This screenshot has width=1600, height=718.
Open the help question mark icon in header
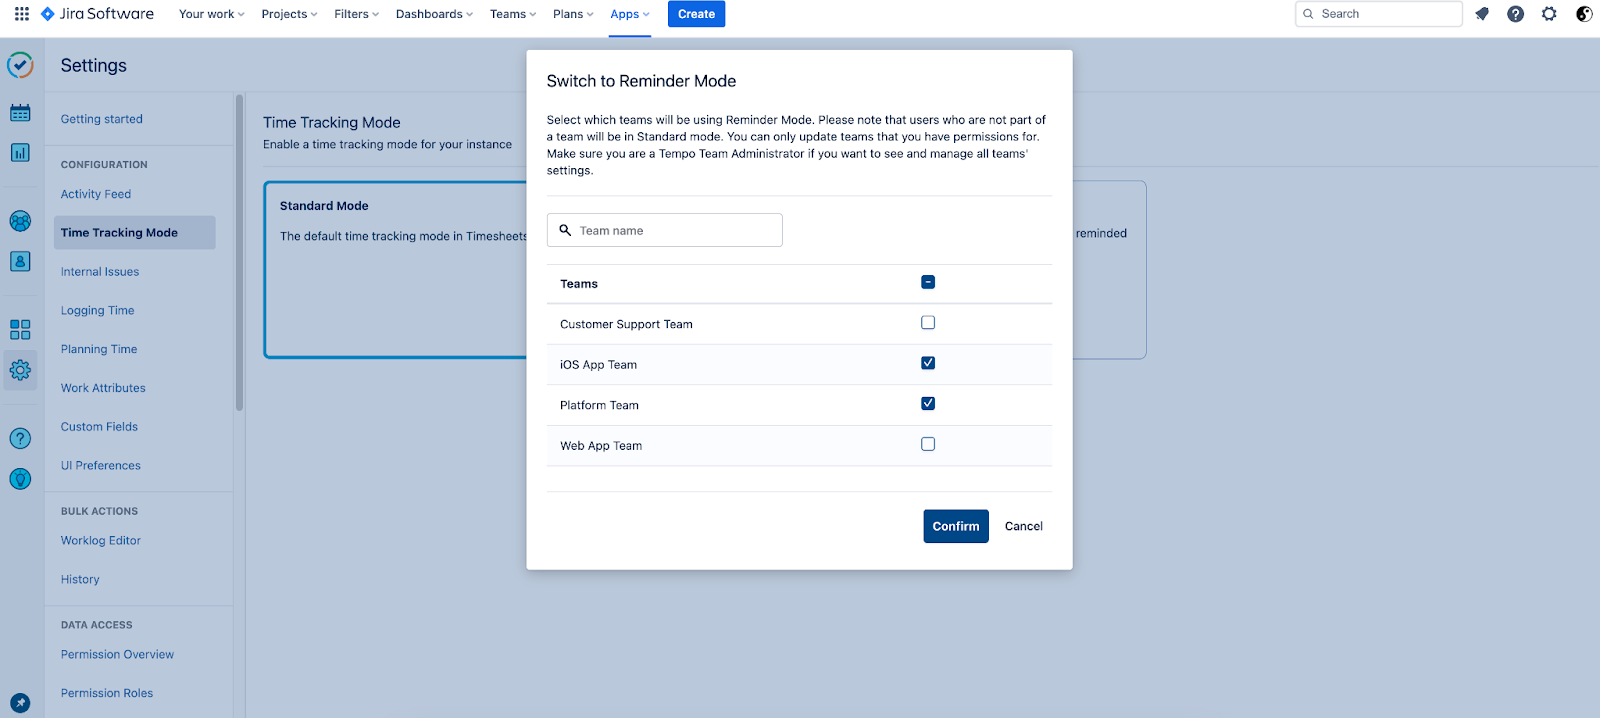pyautogui.click(x=1515, y=14)
